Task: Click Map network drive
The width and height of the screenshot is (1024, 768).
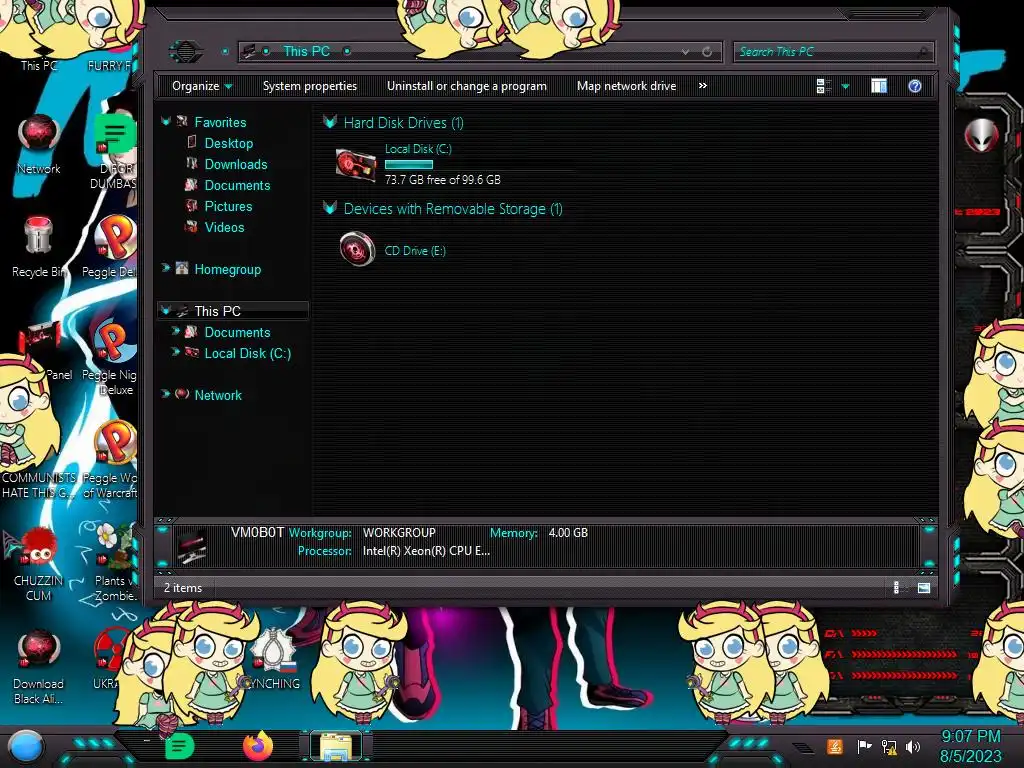Action: point(626,86)
